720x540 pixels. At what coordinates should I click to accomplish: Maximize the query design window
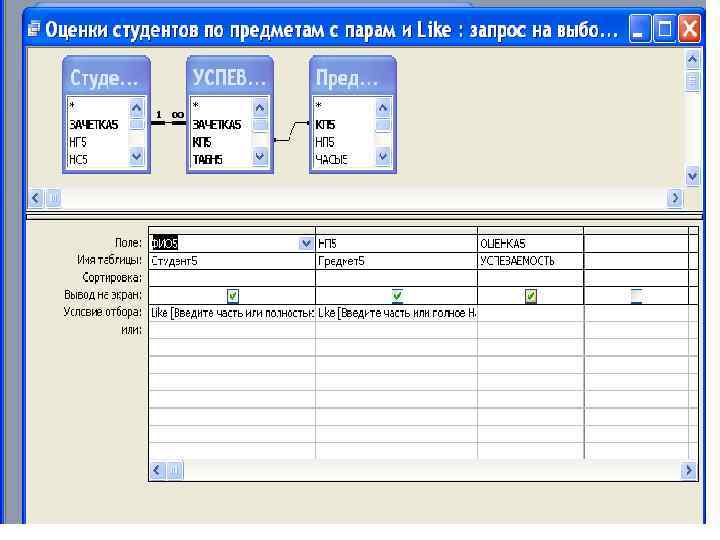(x=664, y=29)
